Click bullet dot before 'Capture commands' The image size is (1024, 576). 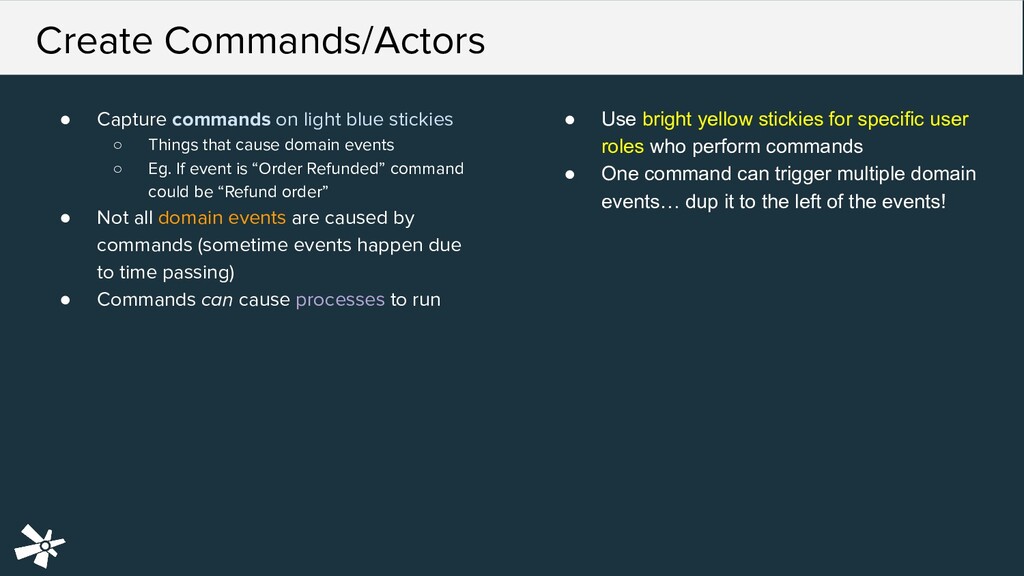point(64,120)
